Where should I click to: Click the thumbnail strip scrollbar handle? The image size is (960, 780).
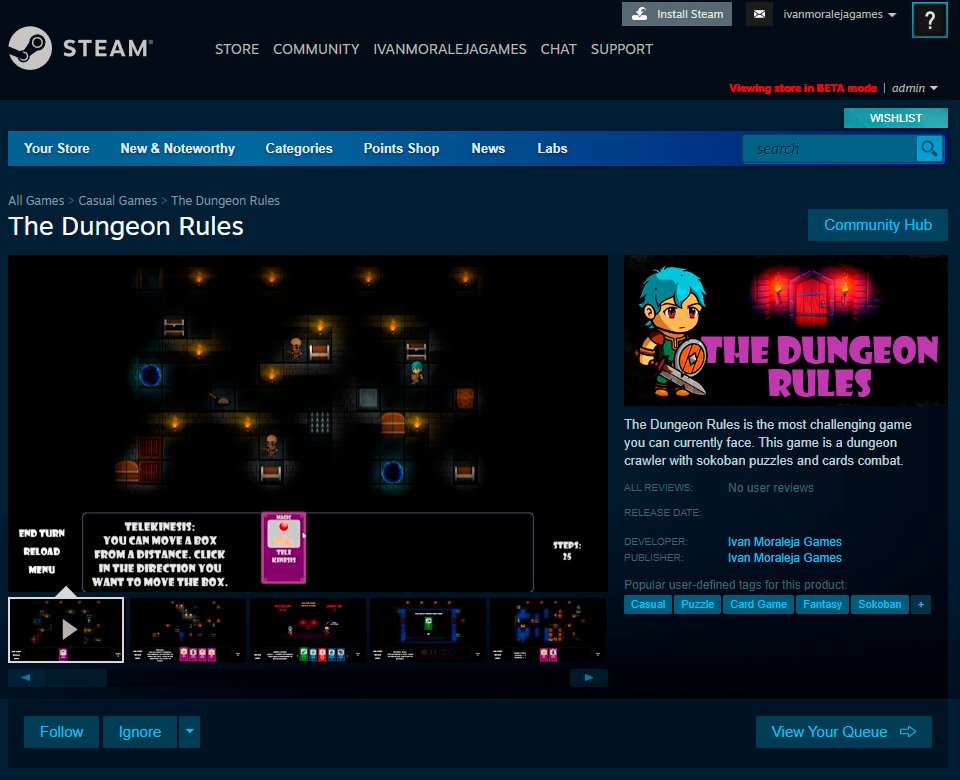[x=77, y=678]
